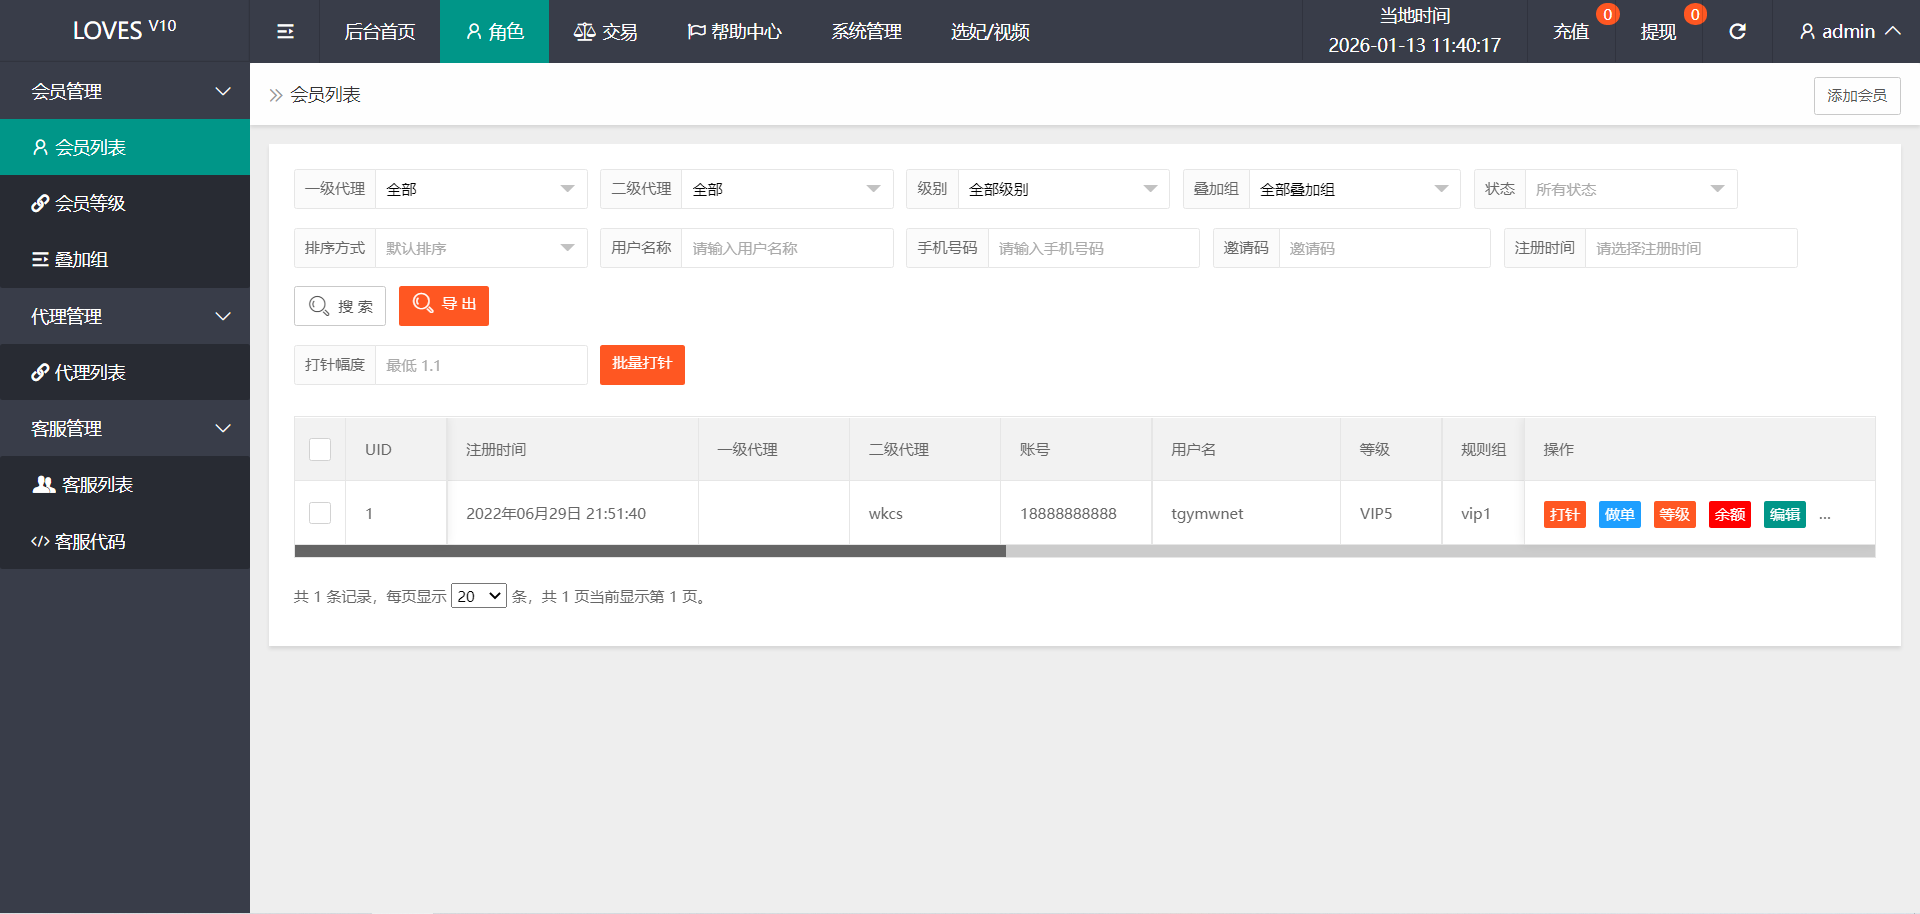1920x914 pixels.
Task: Click the user icon beside admin
Action: [1807, 31]
